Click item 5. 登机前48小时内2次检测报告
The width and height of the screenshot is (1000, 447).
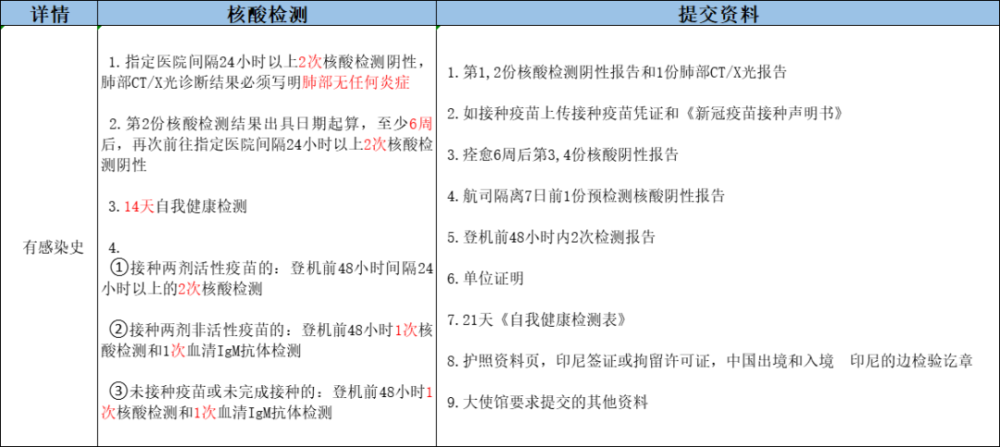(551, 237)
